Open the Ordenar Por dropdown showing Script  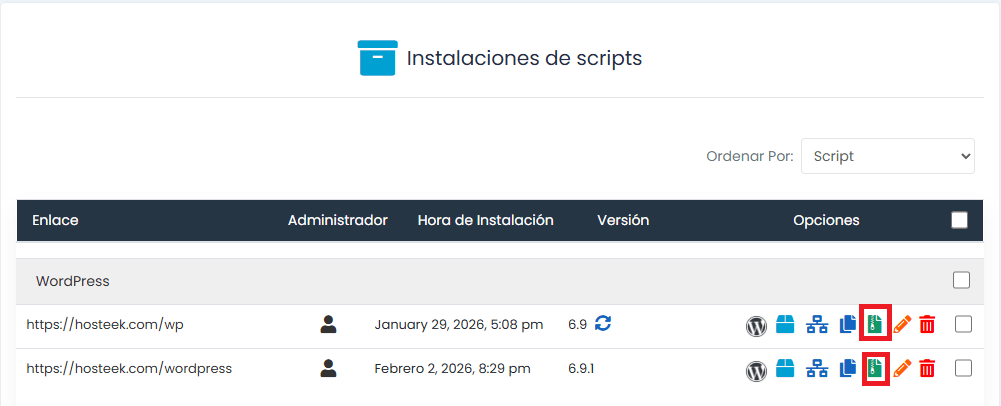click(888, 156)
